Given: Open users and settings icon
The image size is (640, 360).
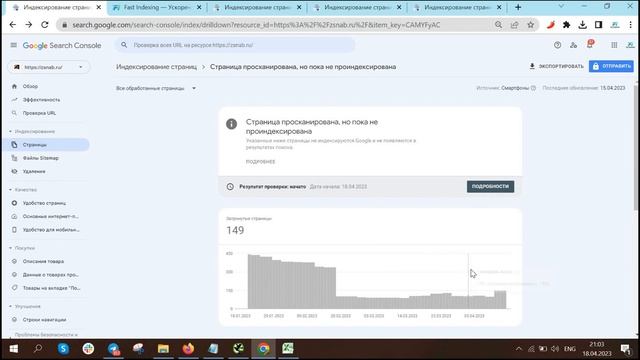Looking at the screenshot, I should [x=573, y=45].
